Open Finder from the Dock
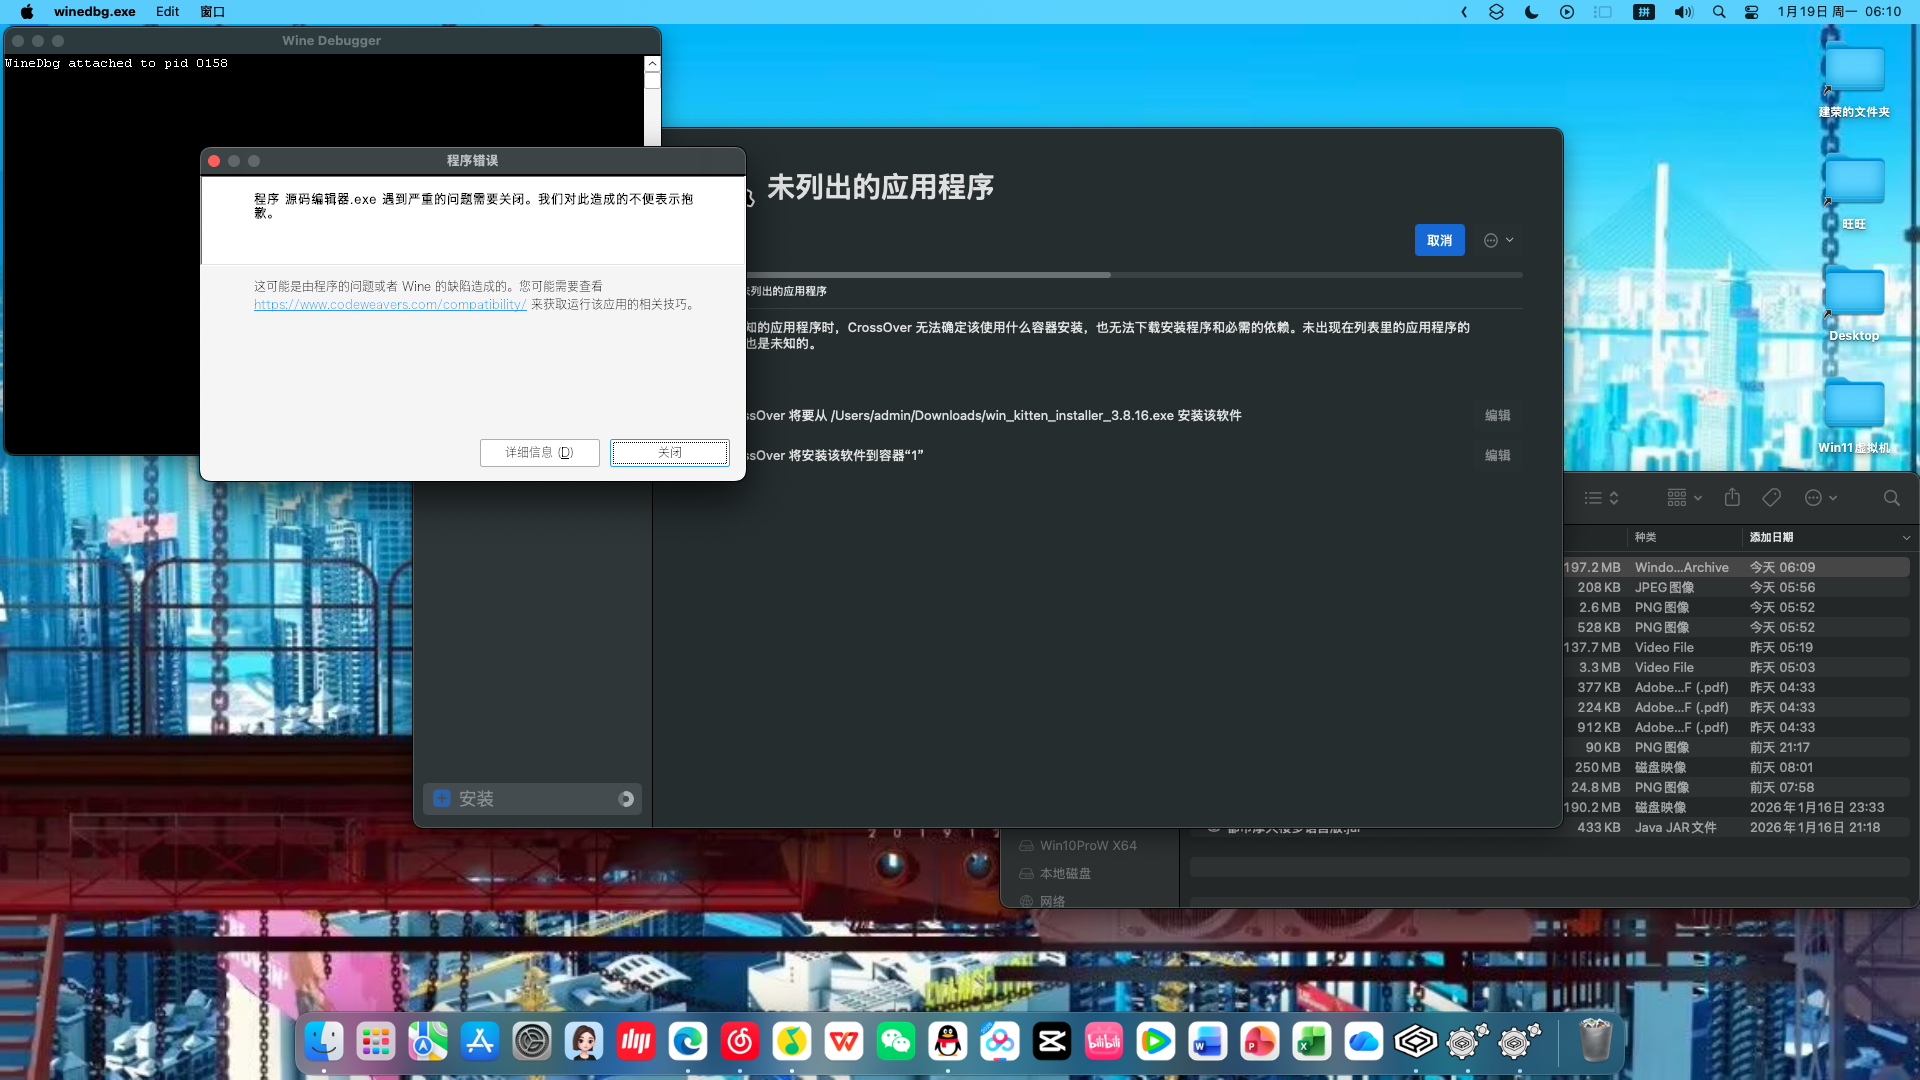1920x1080 pixels. coord(324,1042)
